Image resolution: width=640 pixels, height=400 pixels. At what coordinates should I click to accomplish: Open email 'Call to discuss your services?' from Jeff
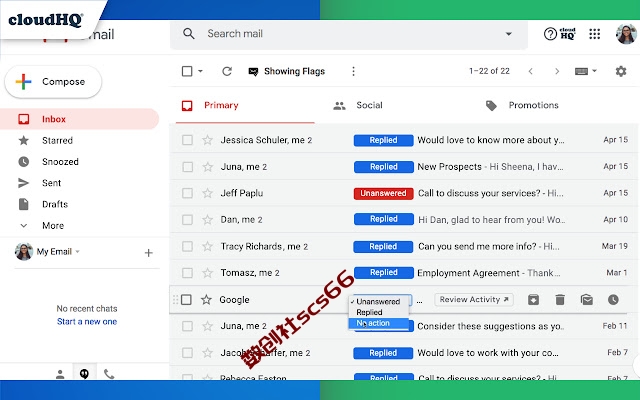(479, 193)
